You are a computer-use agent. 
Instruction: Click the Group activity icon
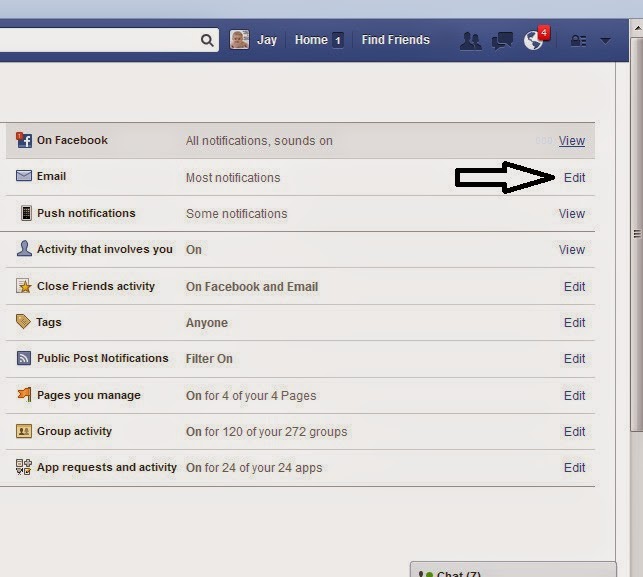pos(24,431)
